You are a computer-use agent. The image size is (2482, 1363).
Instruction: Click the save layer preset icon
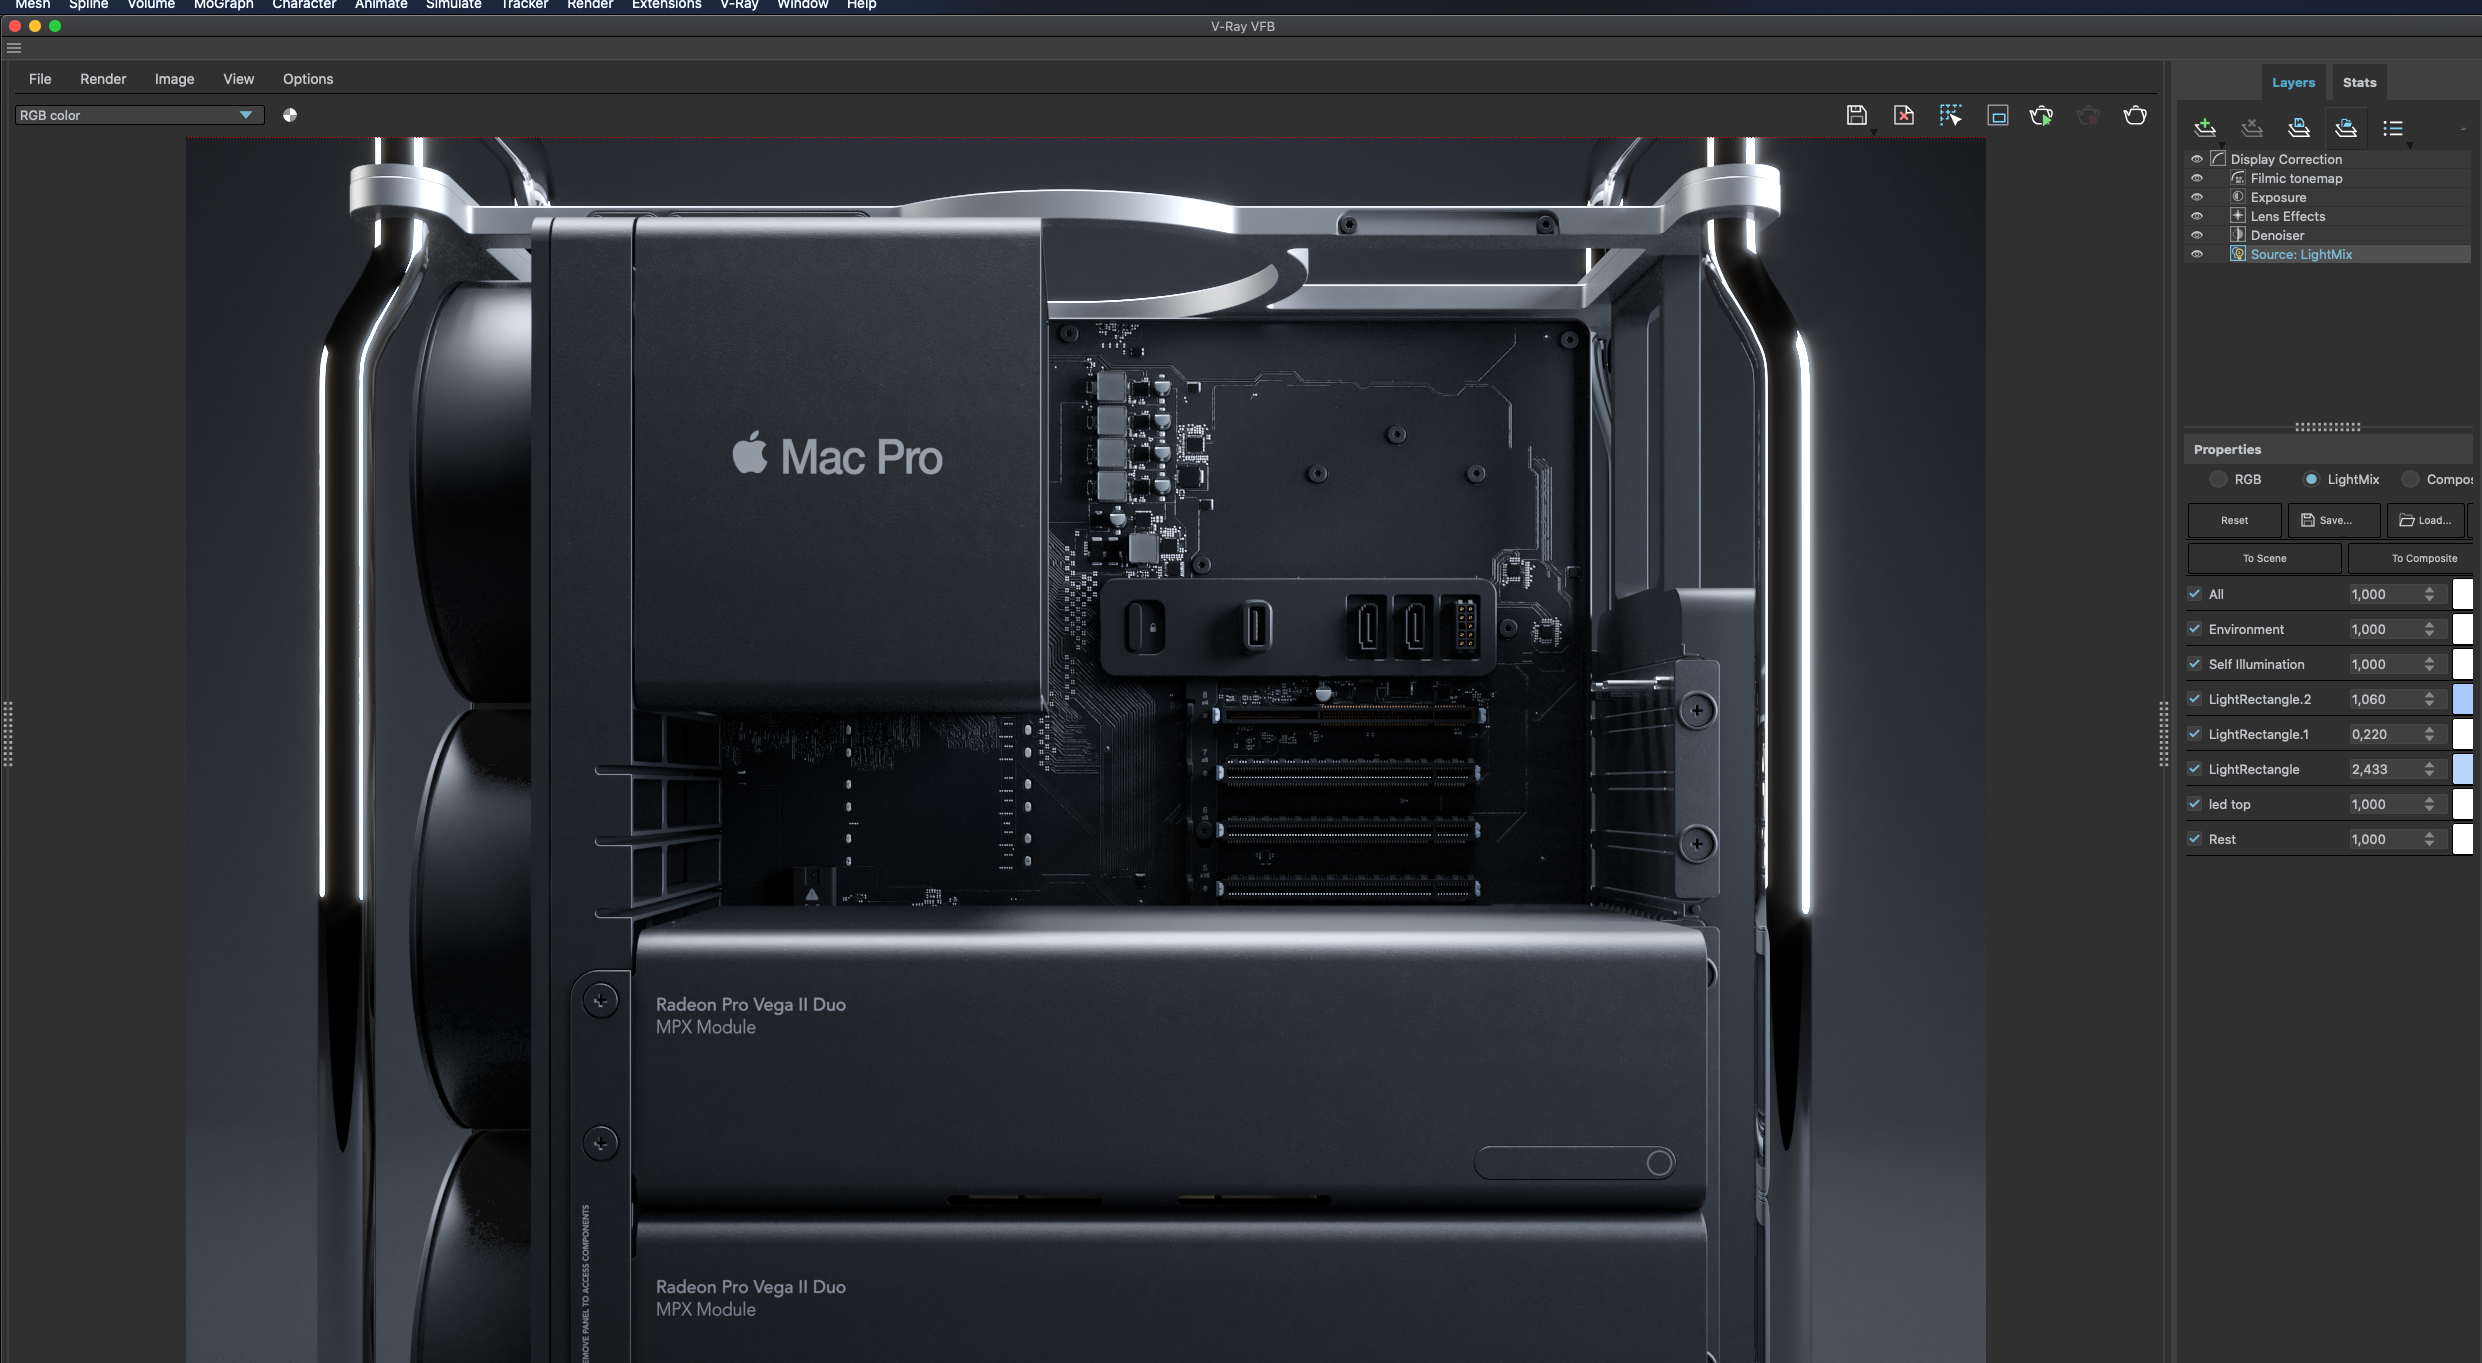tap(2298, 127)
